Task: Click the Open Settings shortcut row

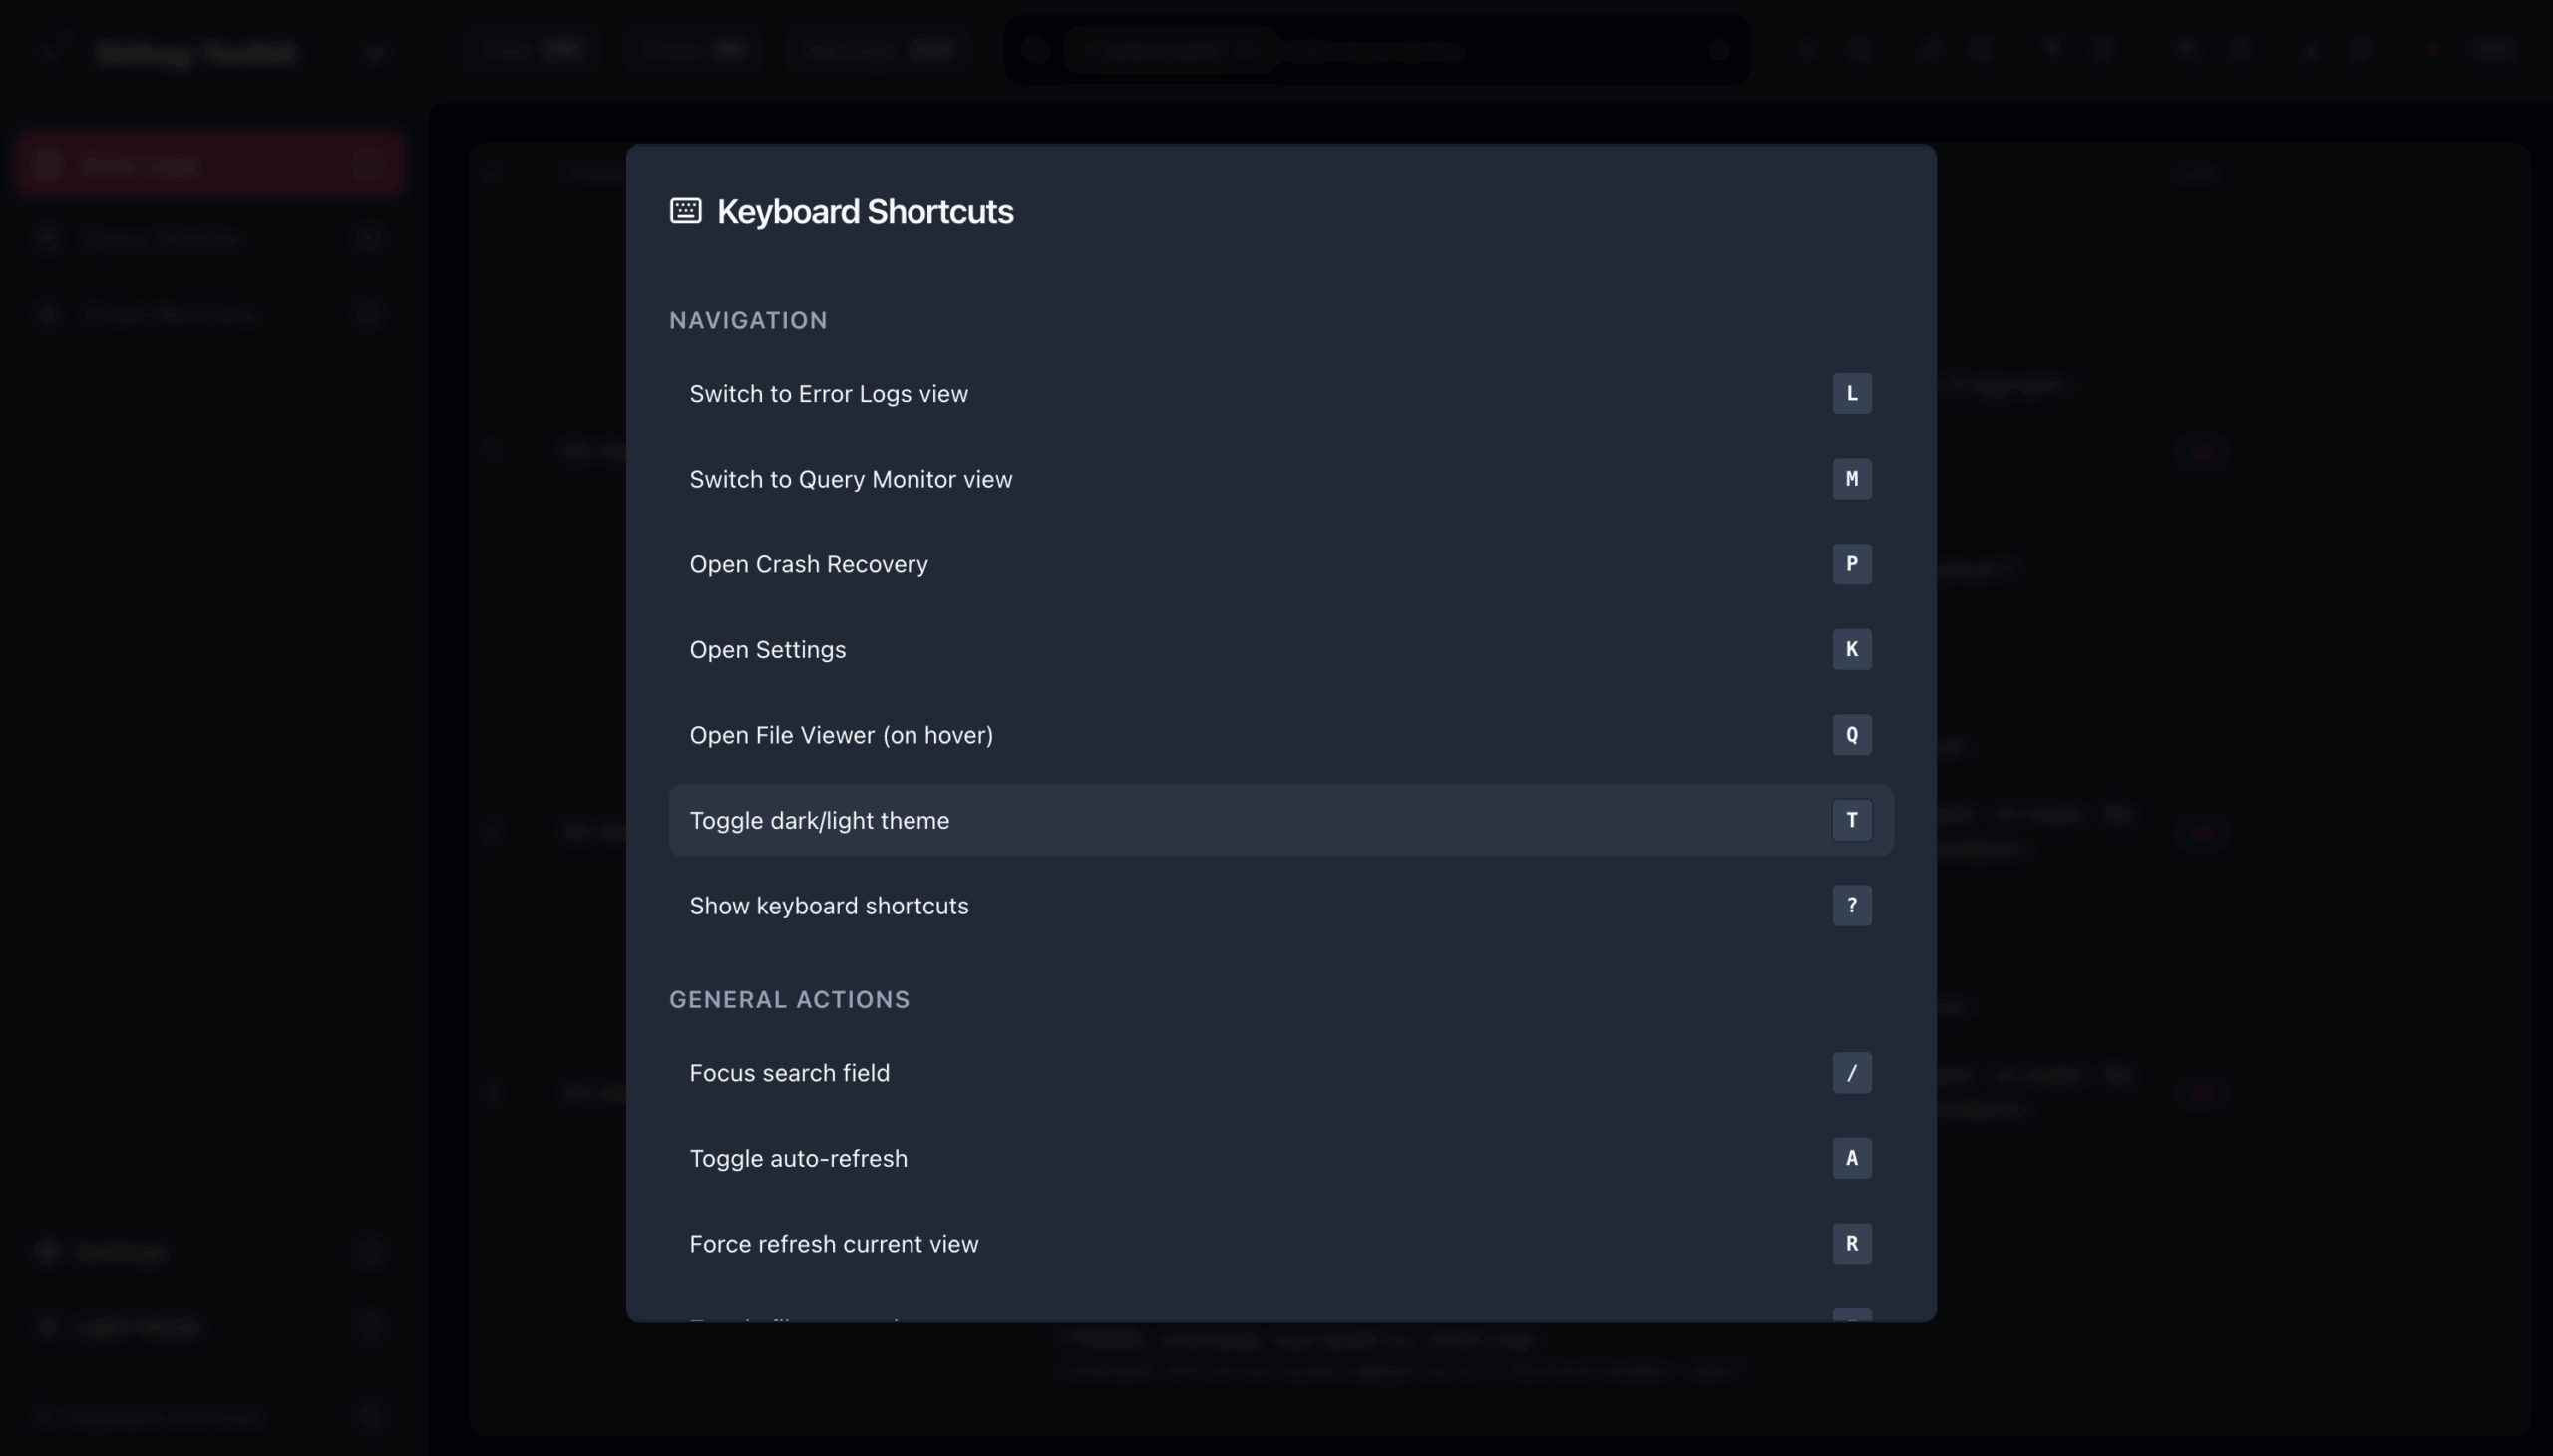Action: [768, 650]
